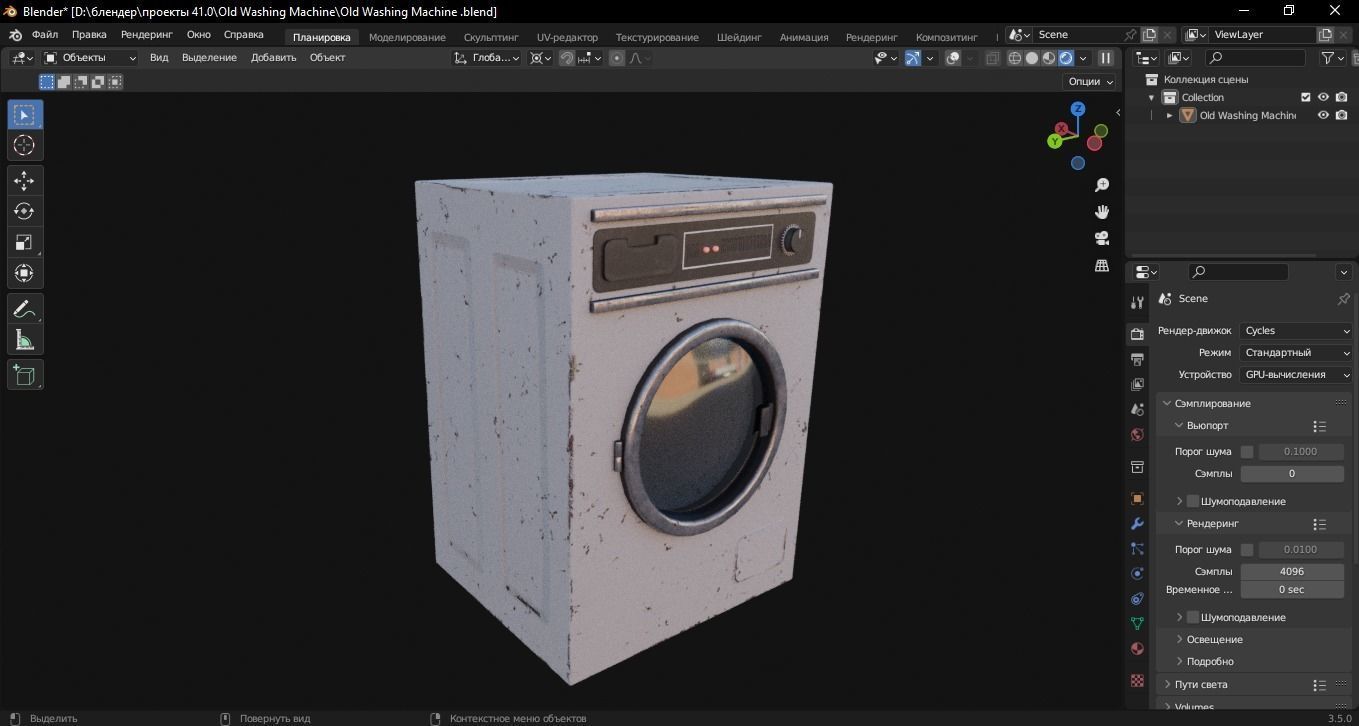The image size is (1359, 726).
Task: Click the pan view hand icon
Action: click(1102, 212)
